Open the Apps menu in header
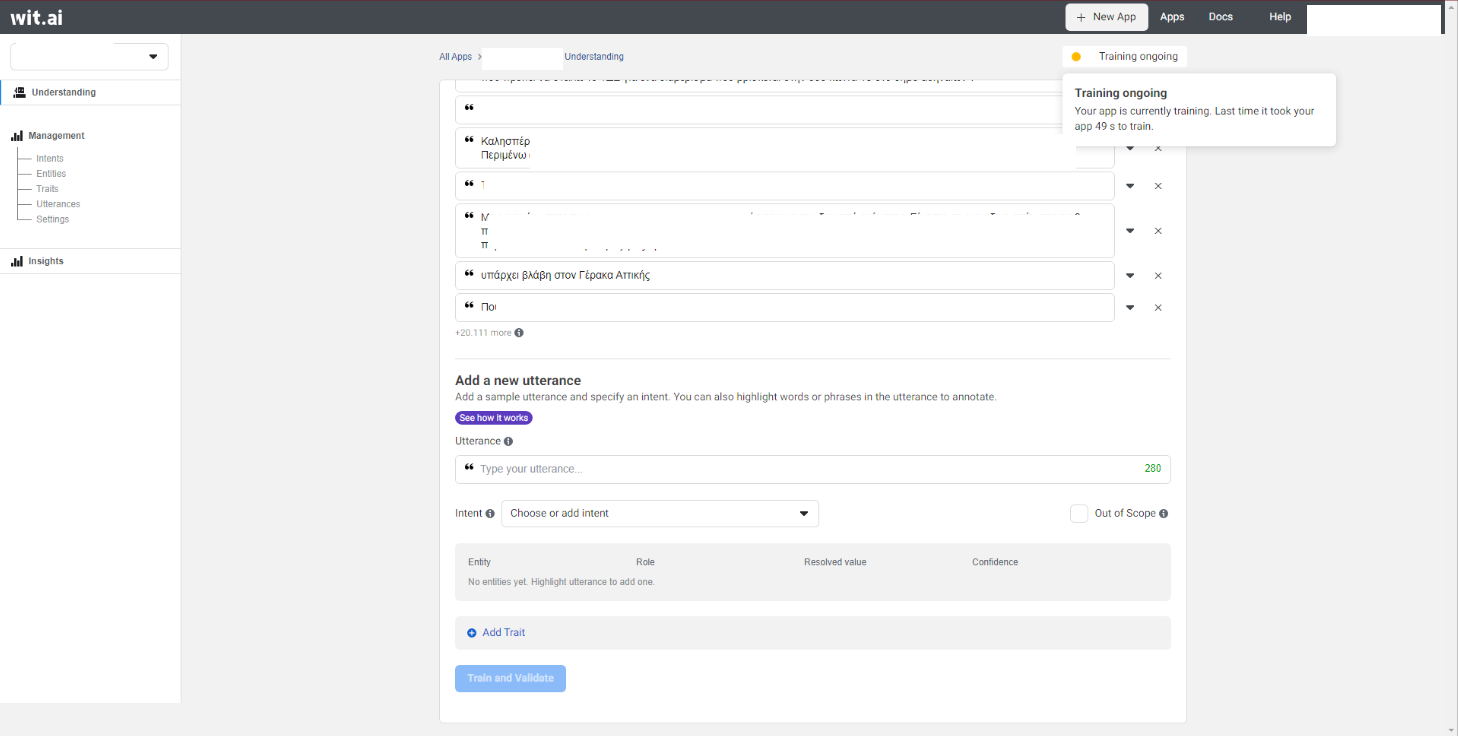 click(x=1172, y=17)
